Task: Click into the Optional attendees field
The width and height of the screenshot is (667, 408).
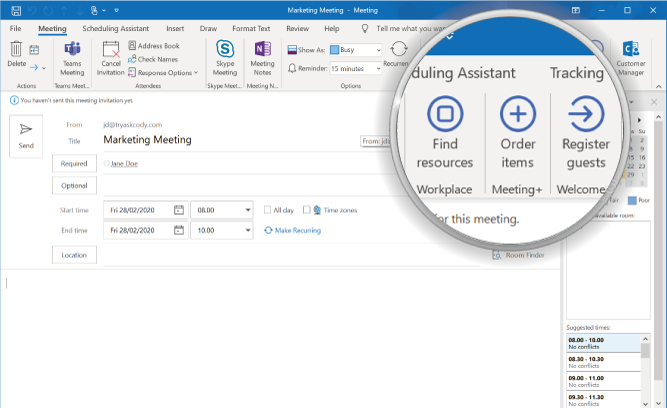Action: coord(249,186)
